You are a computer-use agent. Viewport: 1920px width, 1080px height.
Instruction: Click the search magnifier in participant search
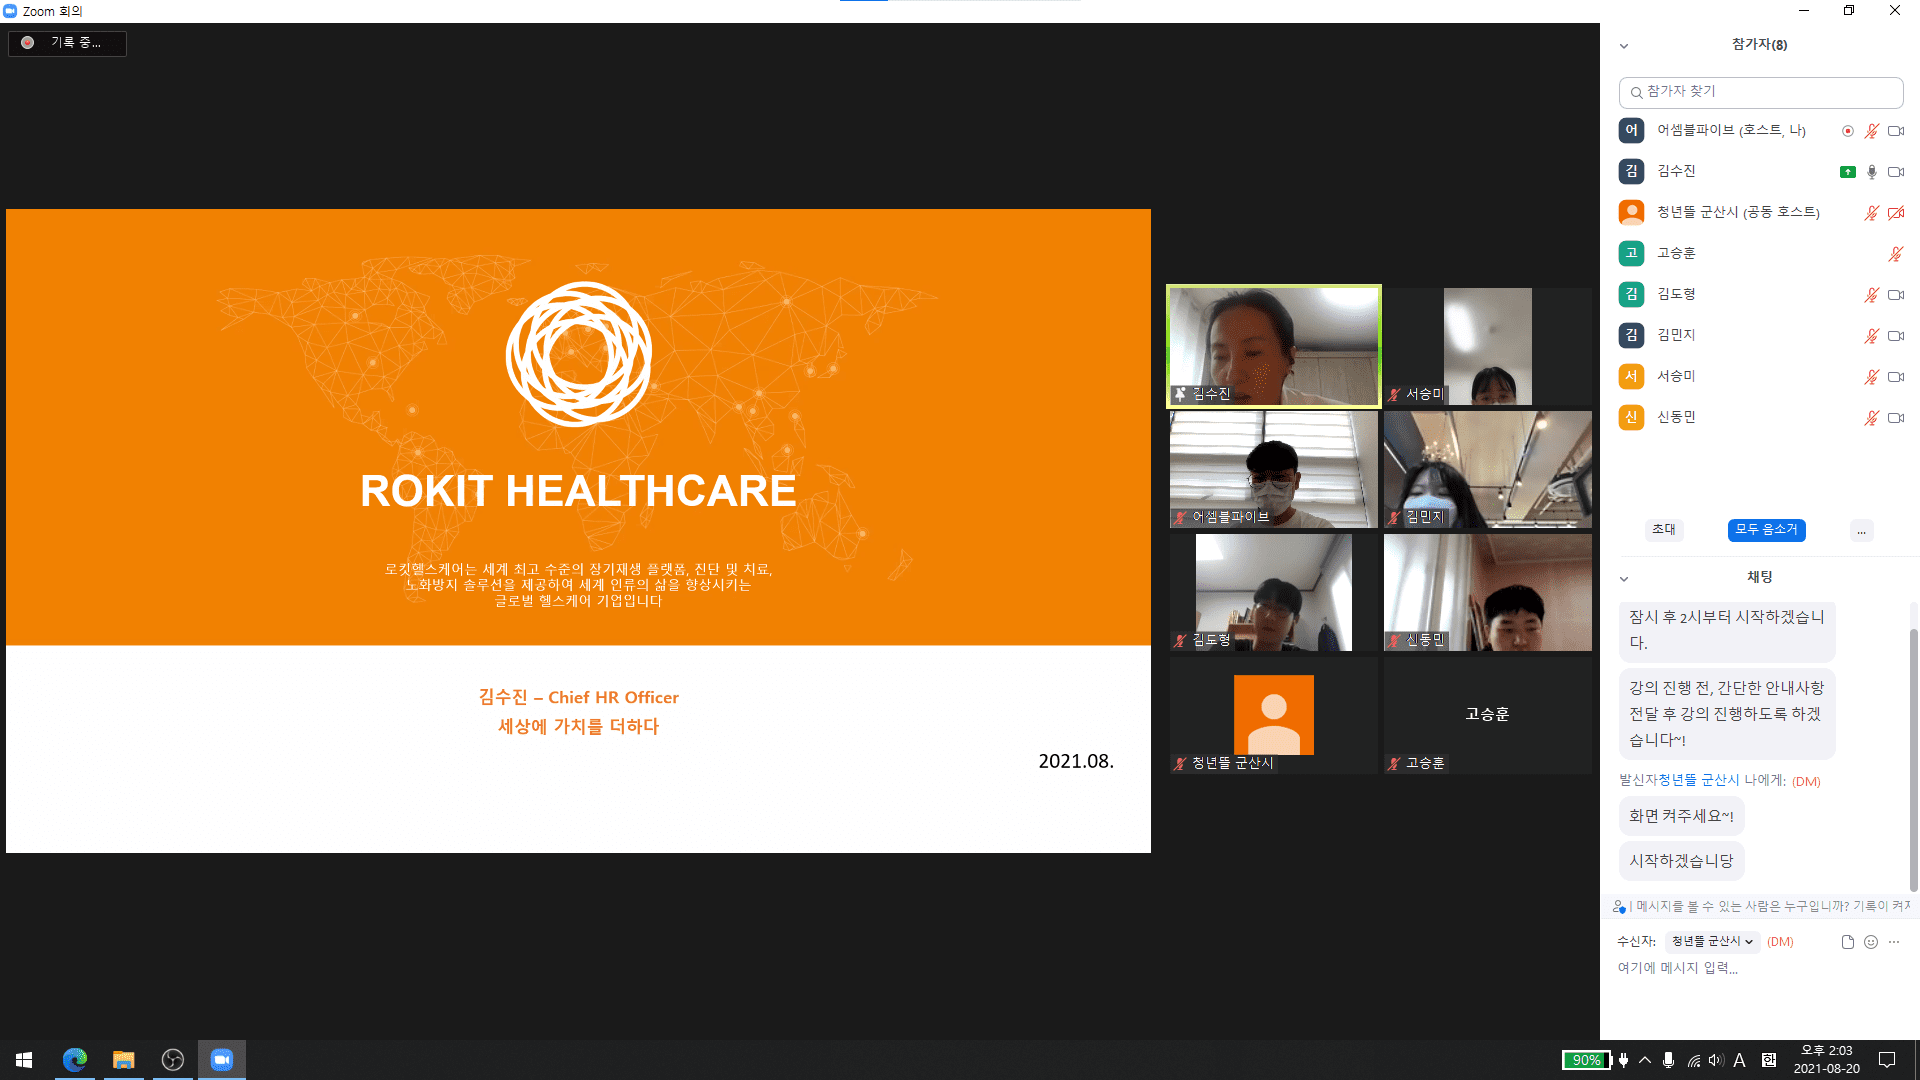pos(1636,92)
